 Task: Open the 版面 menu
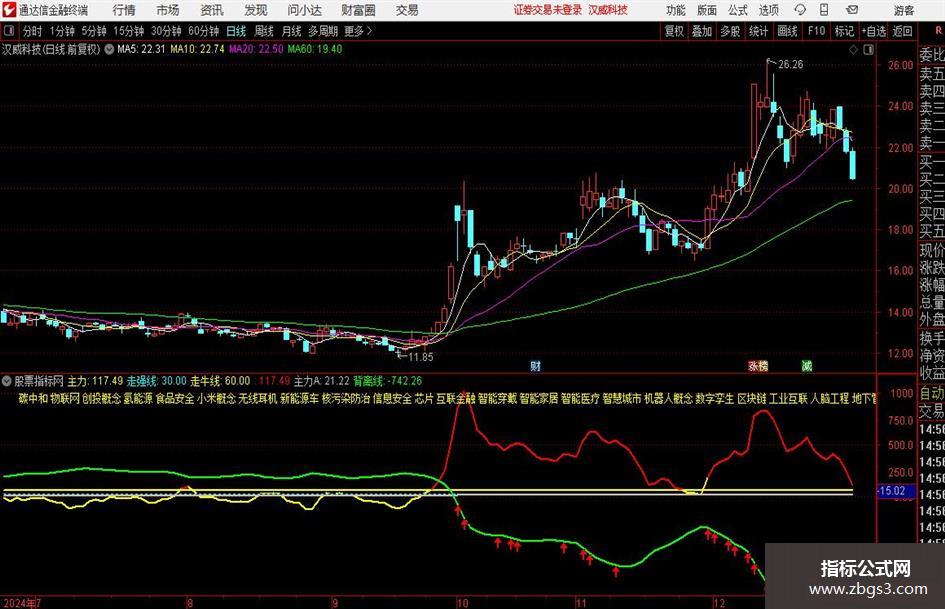pos(707,10)
